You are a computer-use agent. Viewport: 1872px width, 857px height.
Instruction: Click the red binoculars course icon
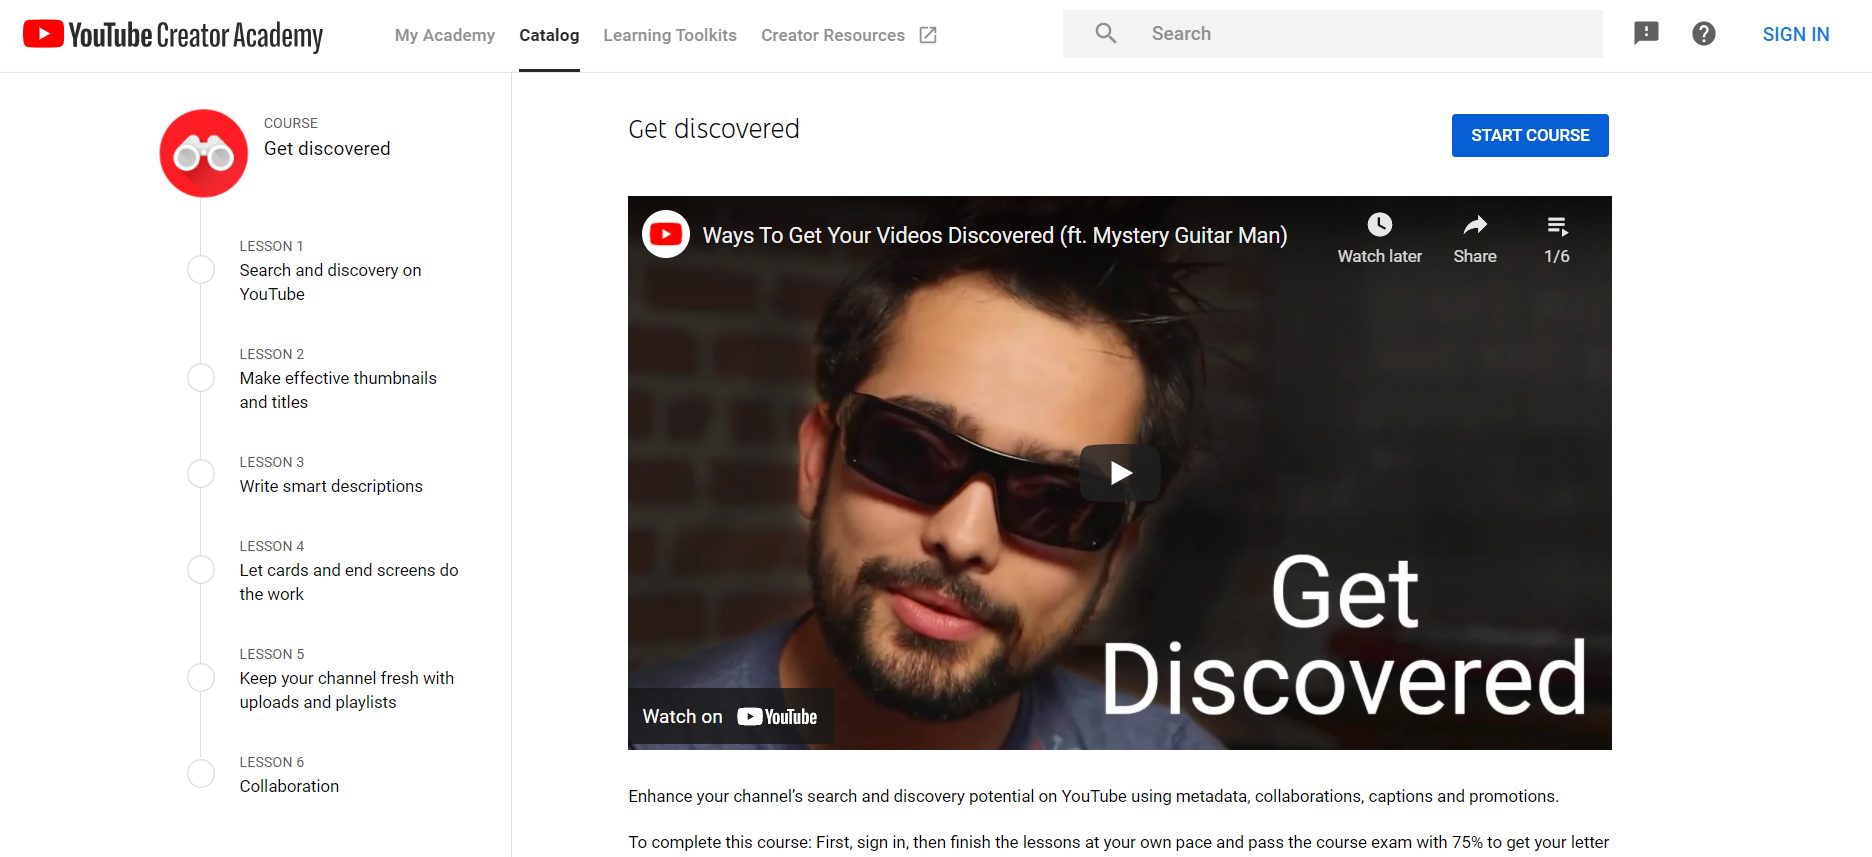(204, 153)
